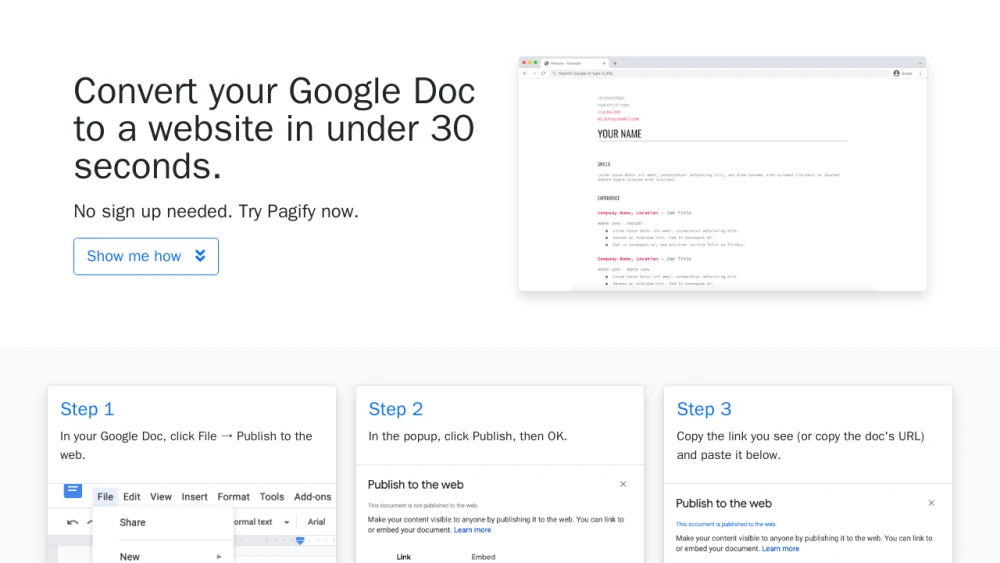Click the preview browser reload icon
The height and width of the screenshot is (563, 1000).
tap(543, 73)
